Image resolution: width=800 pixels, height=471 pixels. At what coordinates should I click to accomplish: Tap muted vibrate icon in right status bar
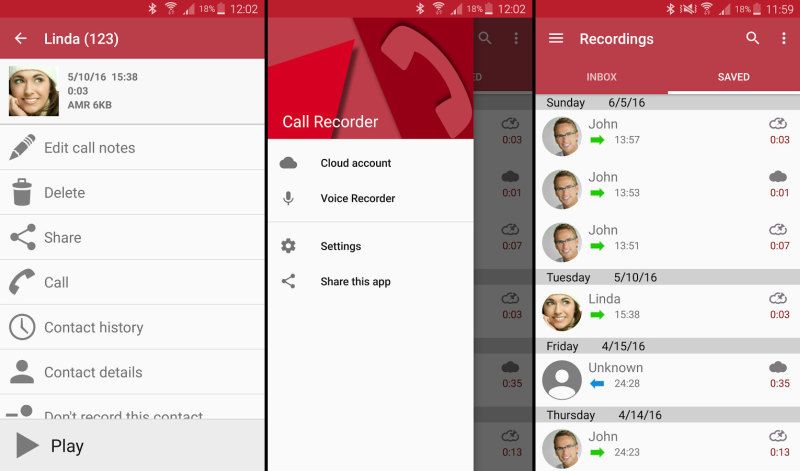pyautogui.click(x=689, y=8)
